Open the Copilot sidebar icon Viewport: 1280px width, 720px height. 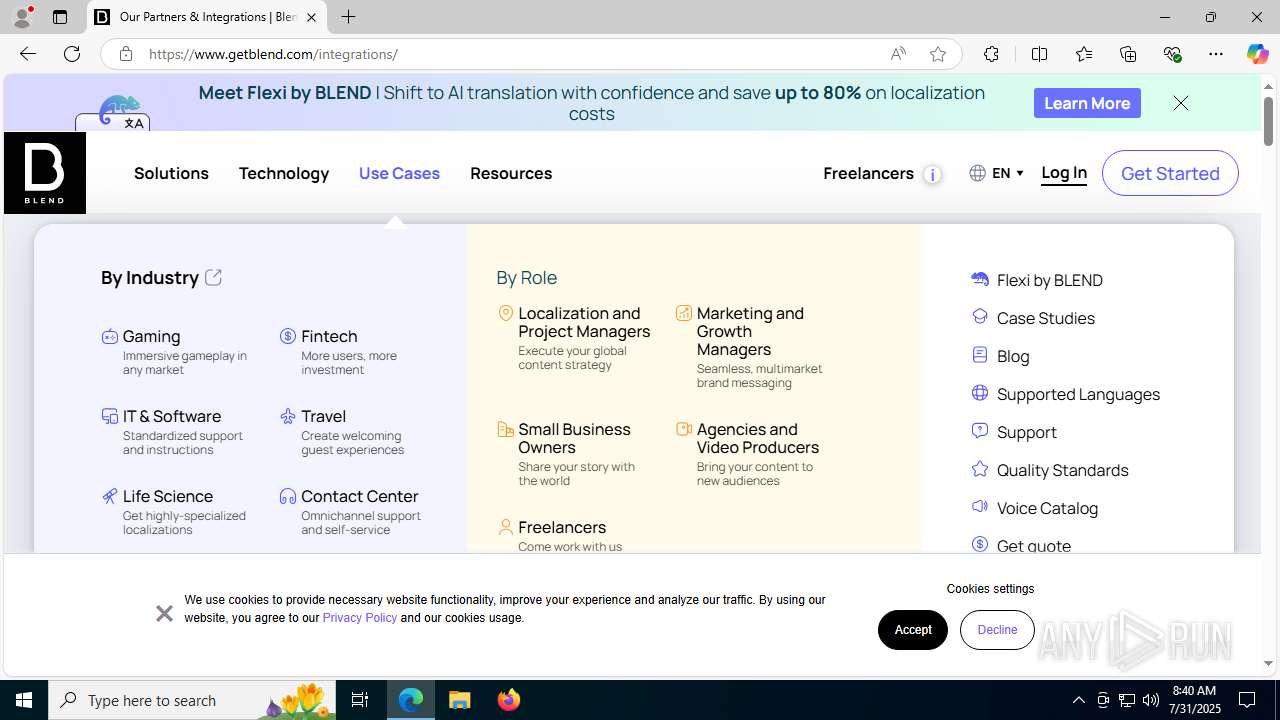[x=1257, y=54]
